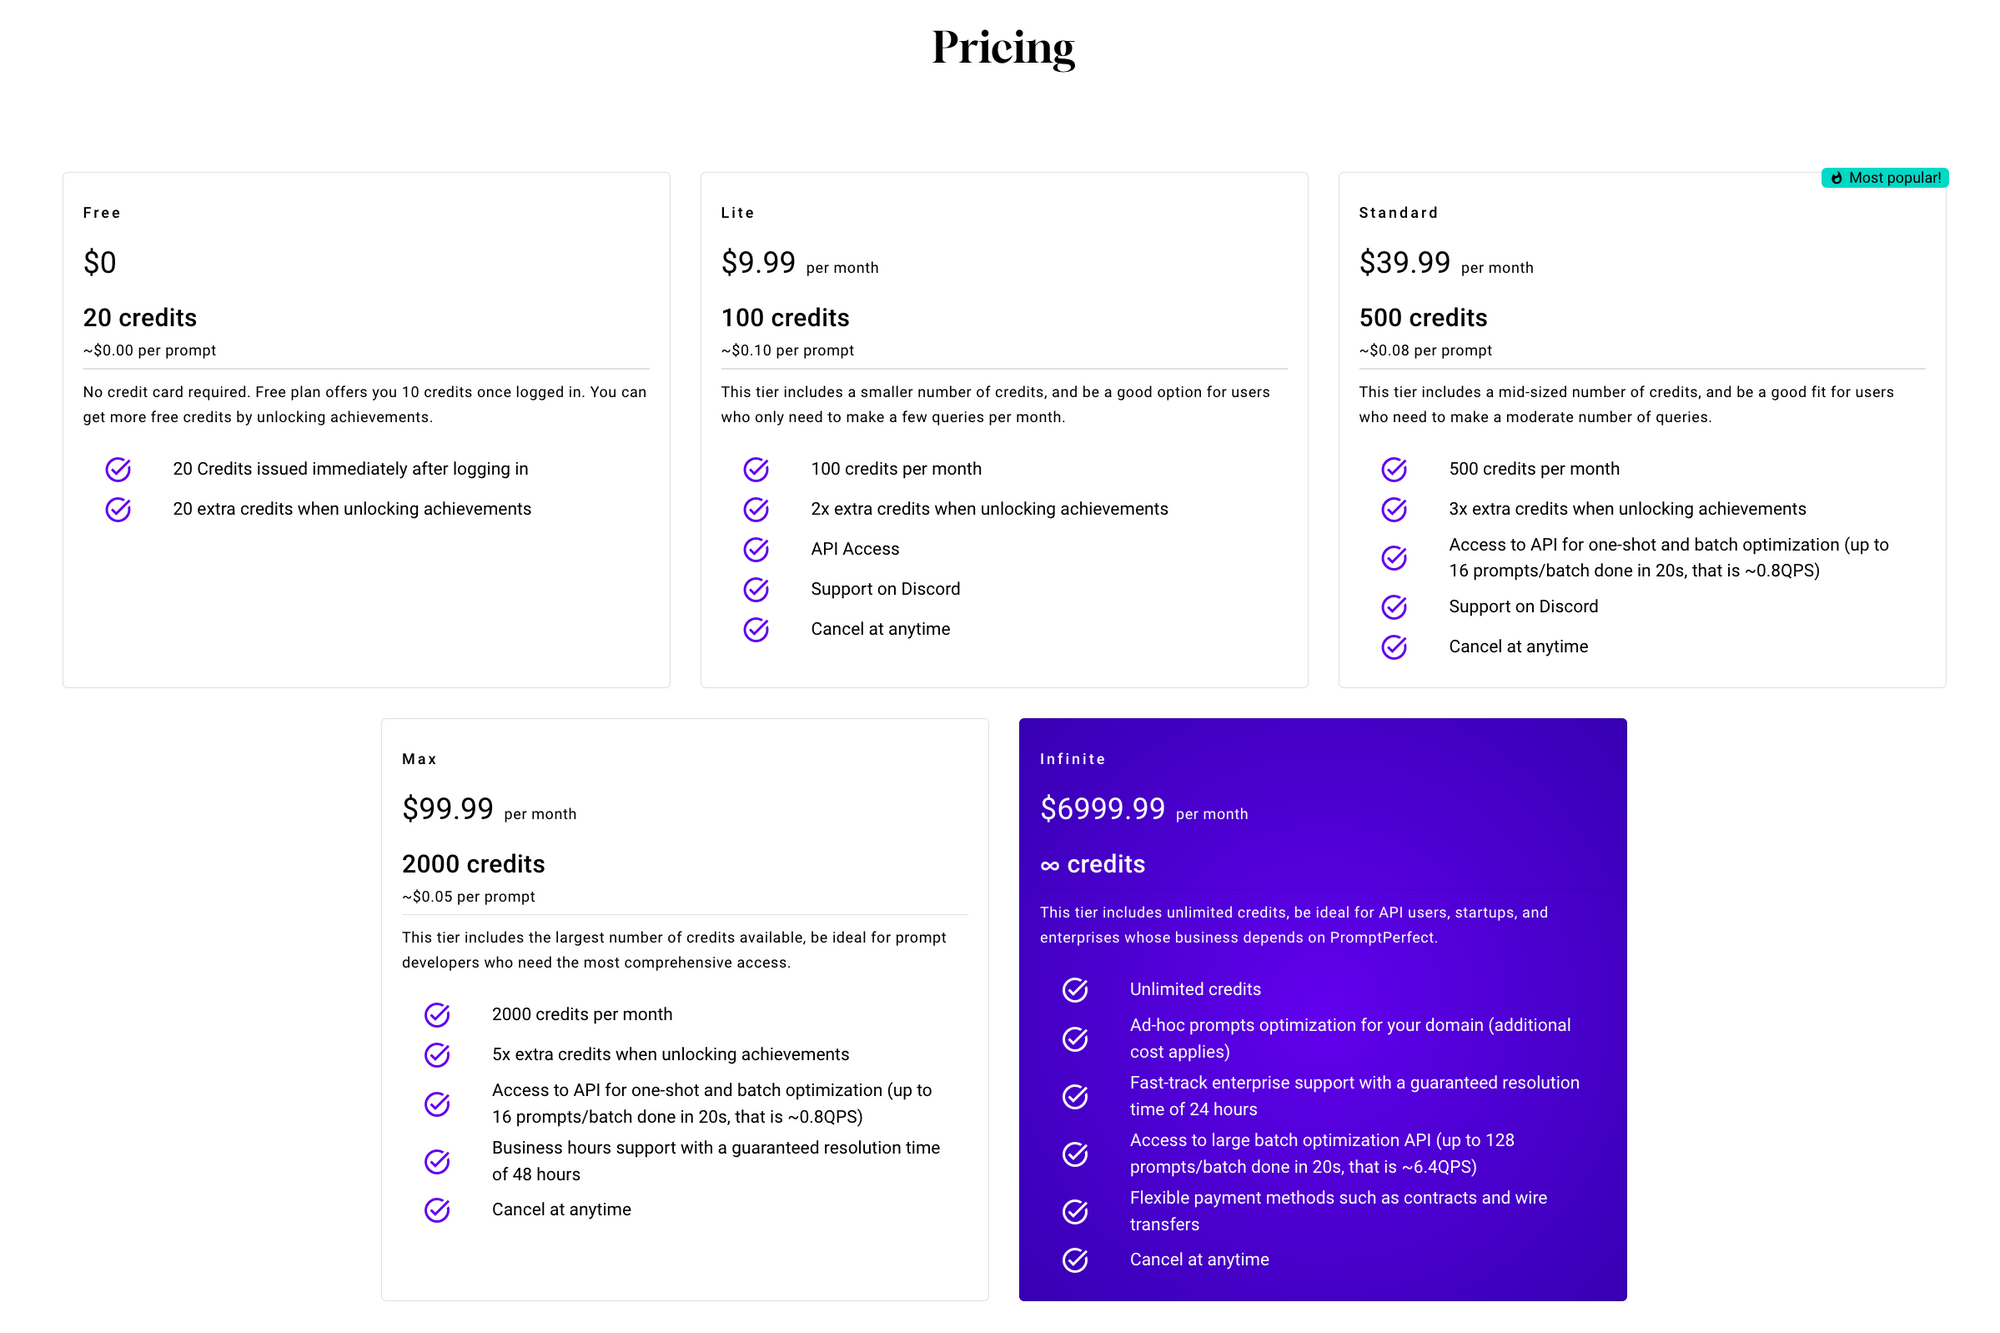Click the checkmark beside '20 Credits issued immediately'
Viewport: 2000px width, 1333px height.
(117, 469)
